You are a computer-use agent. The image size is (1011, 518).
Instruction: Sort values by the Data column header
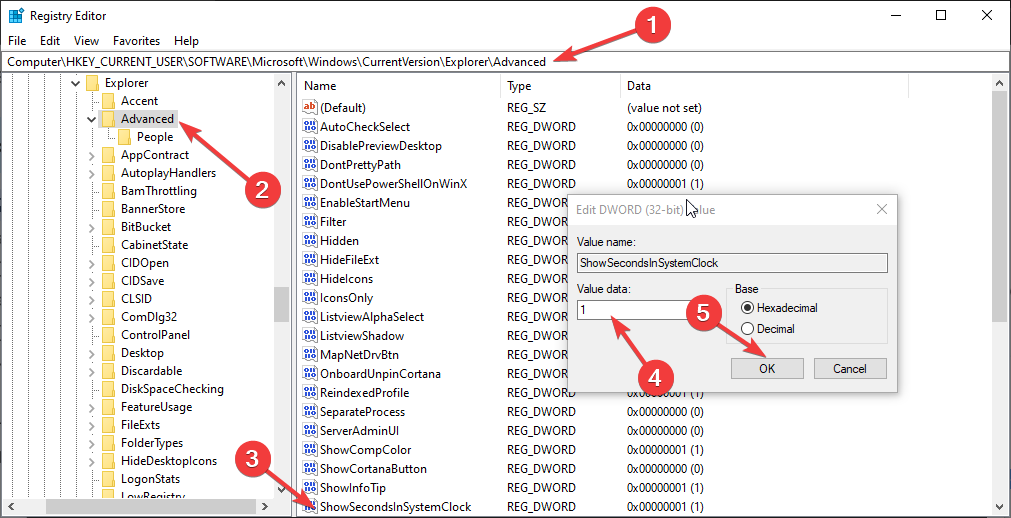[x=765, y=86]
